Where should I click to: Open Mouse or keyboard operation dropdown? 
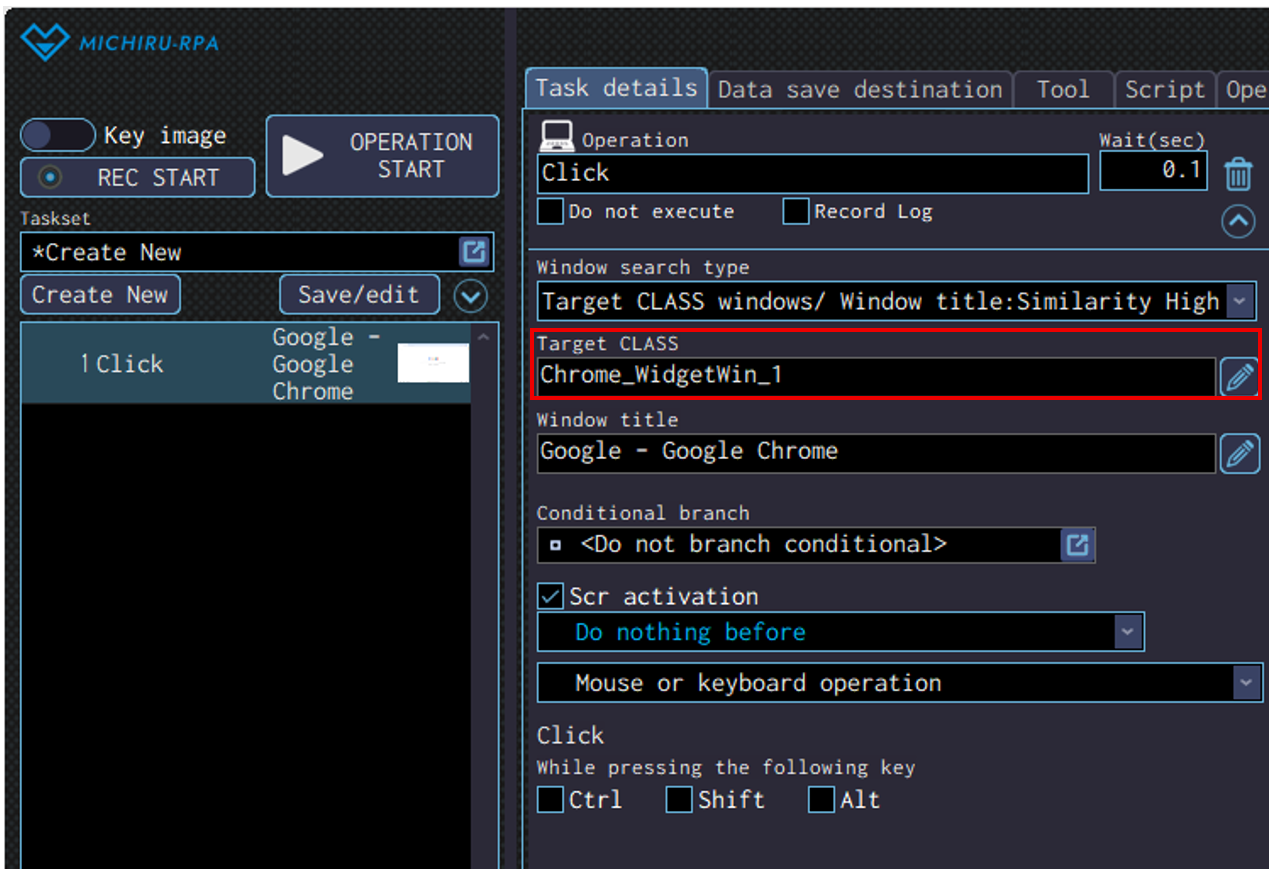click(x=1246, y=684)
